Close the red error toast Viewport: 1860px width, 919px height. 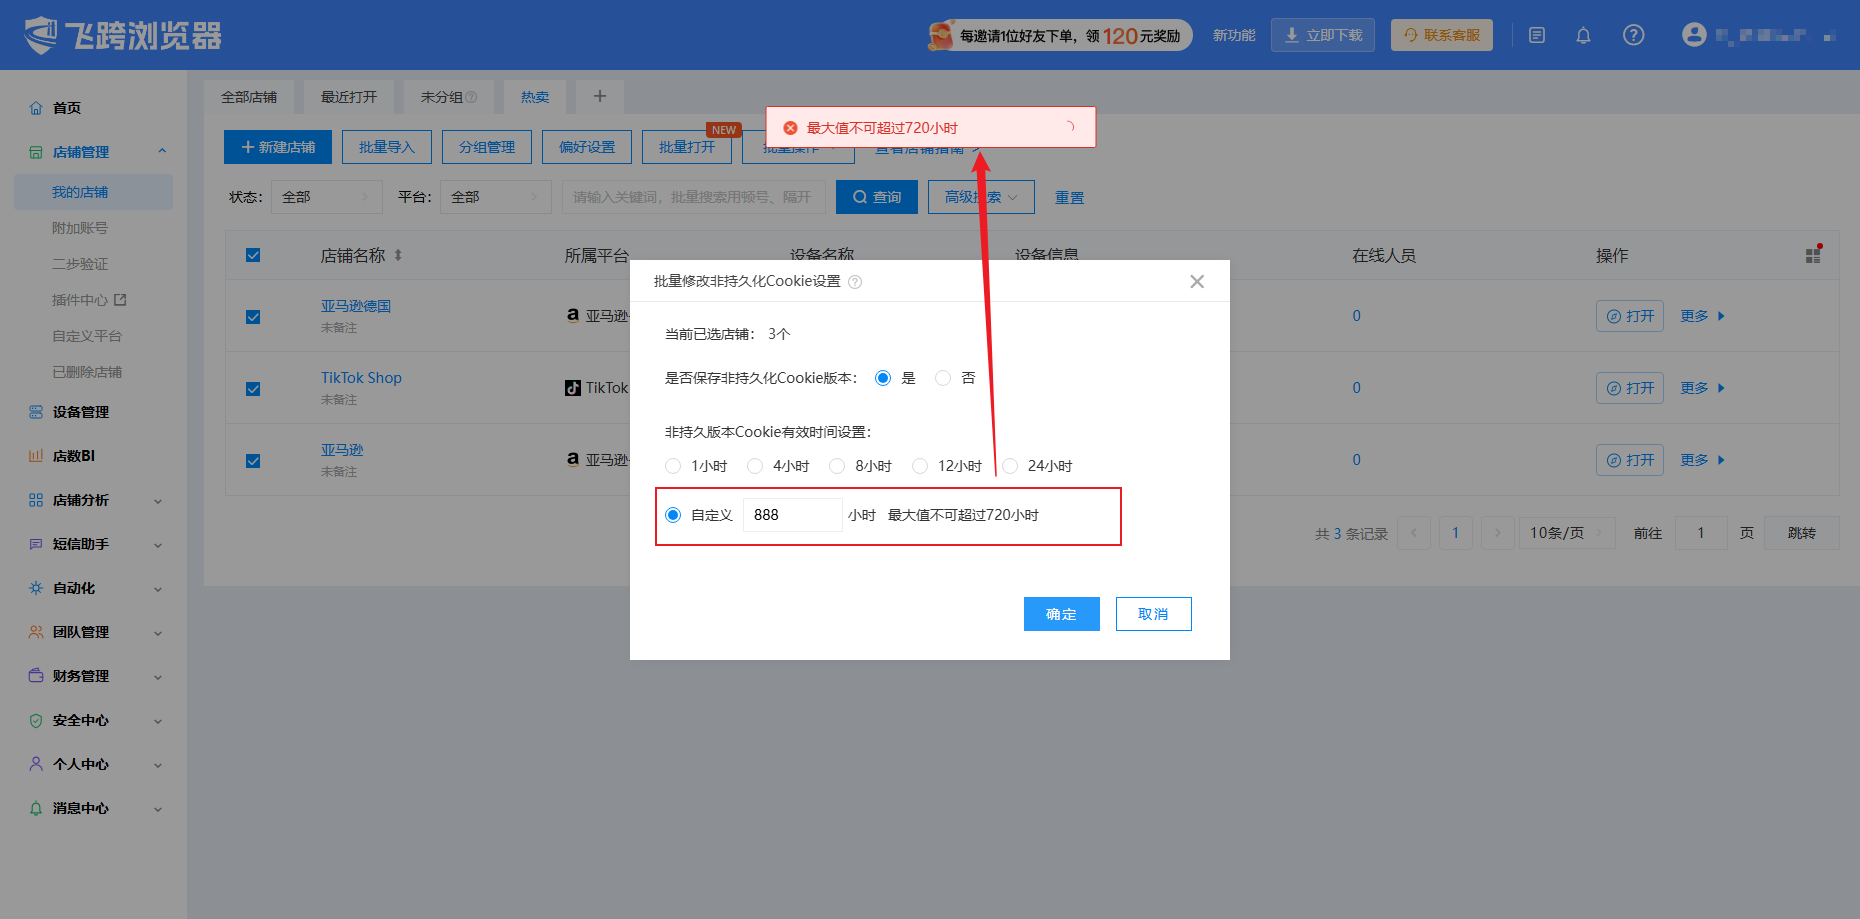pyautogui.click(x=1070, y=127)
